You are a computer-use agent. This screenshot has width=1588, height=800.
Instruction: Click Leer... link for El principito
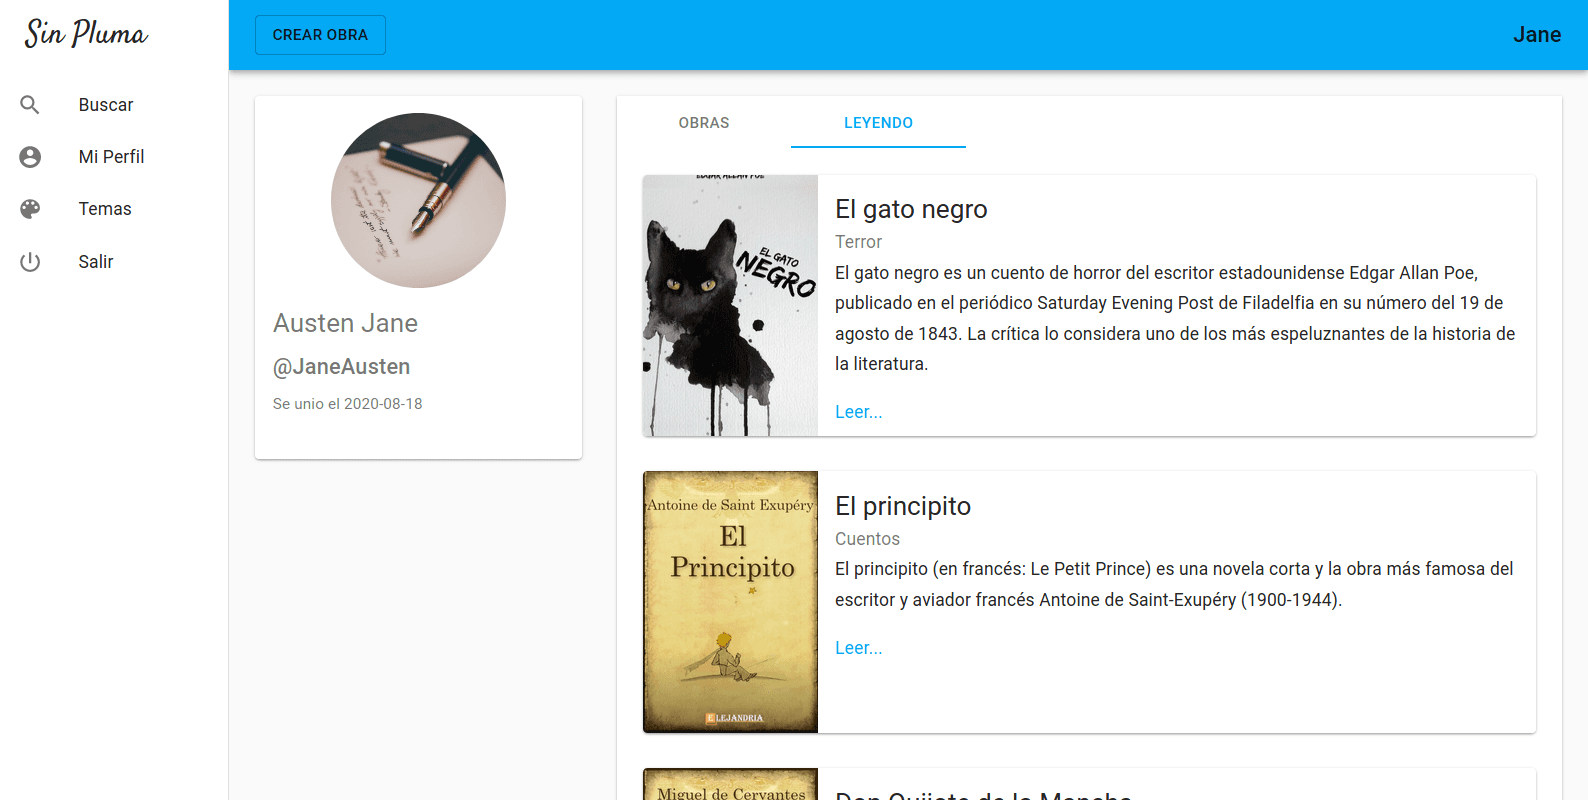859,648
